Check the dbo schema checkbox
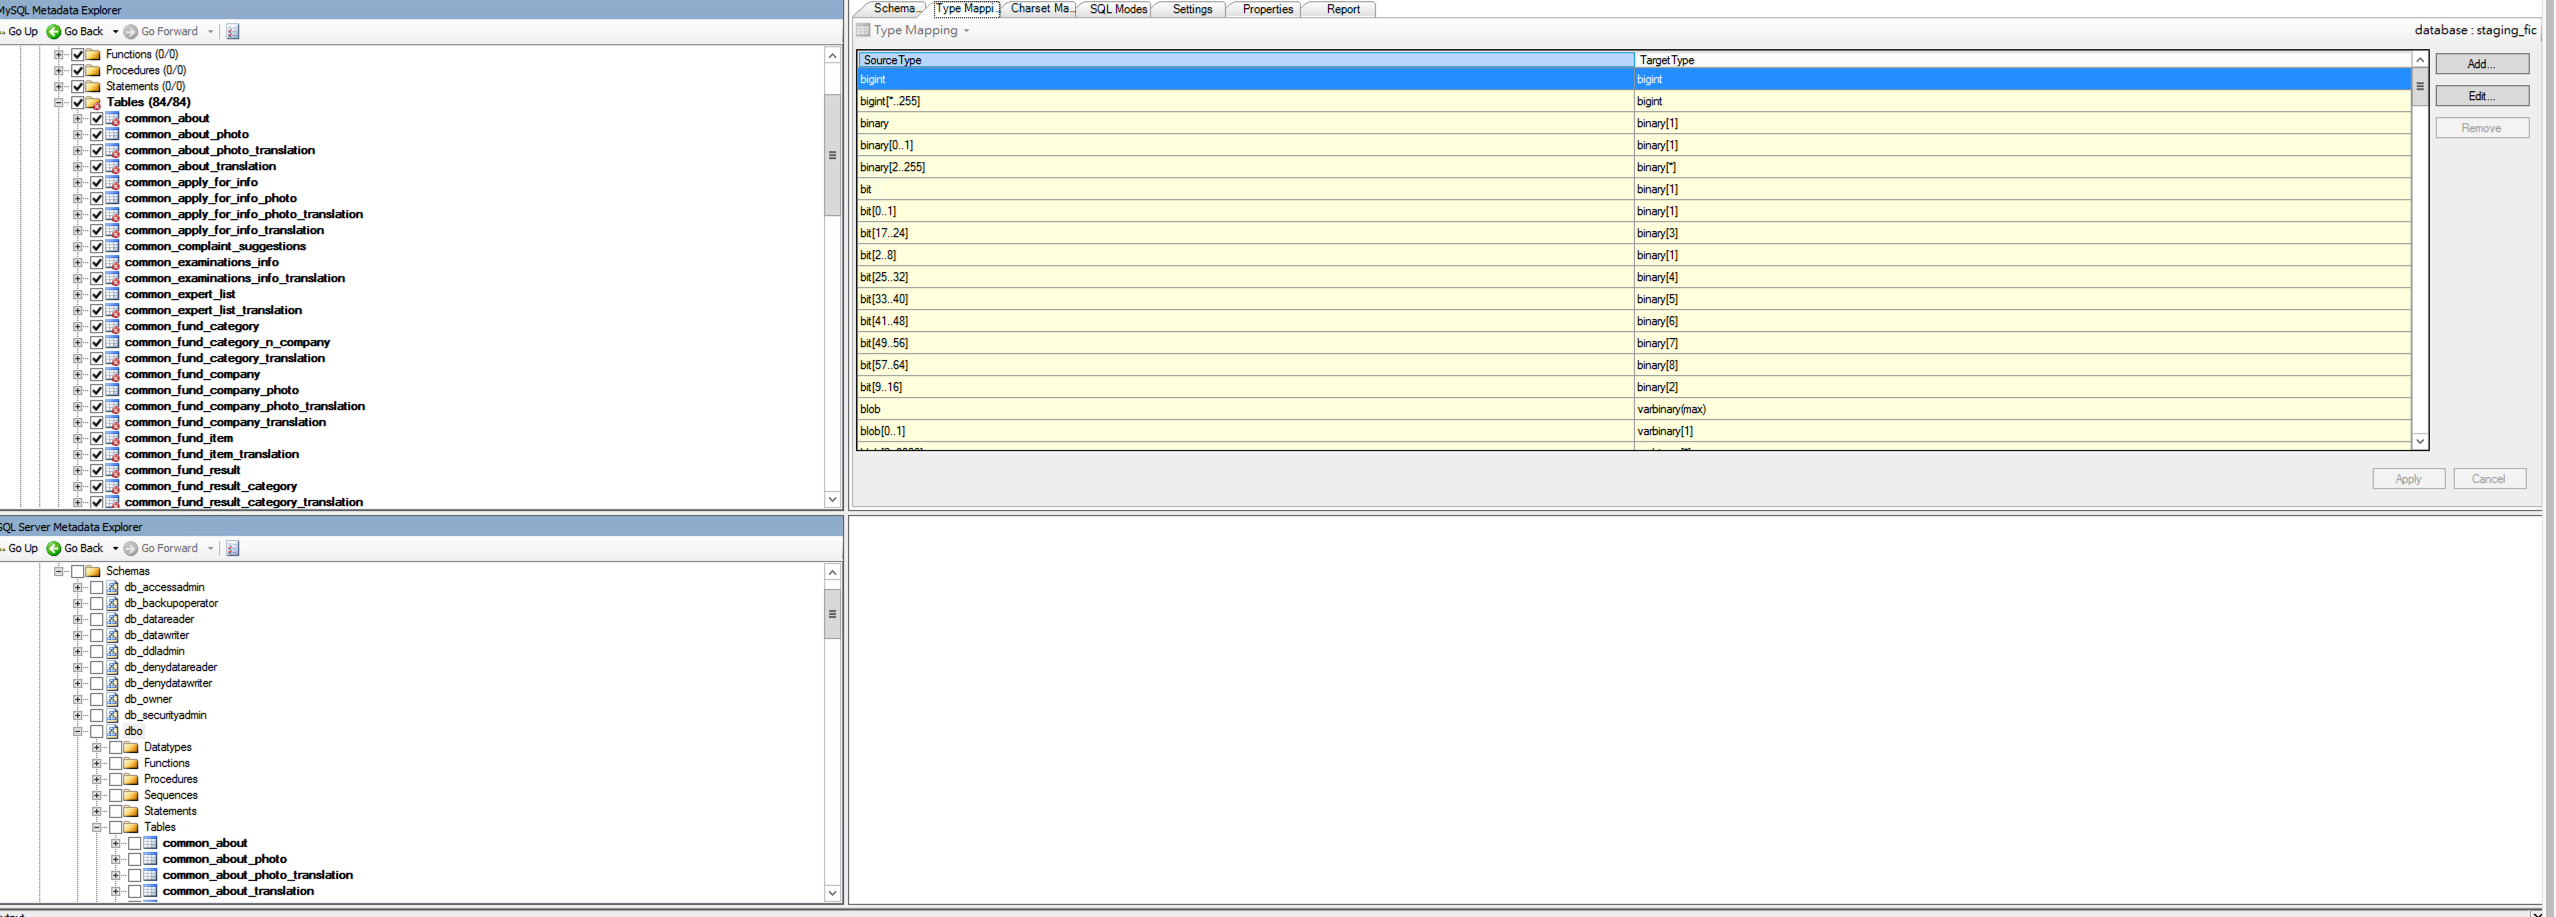 (x=97, y=732)
